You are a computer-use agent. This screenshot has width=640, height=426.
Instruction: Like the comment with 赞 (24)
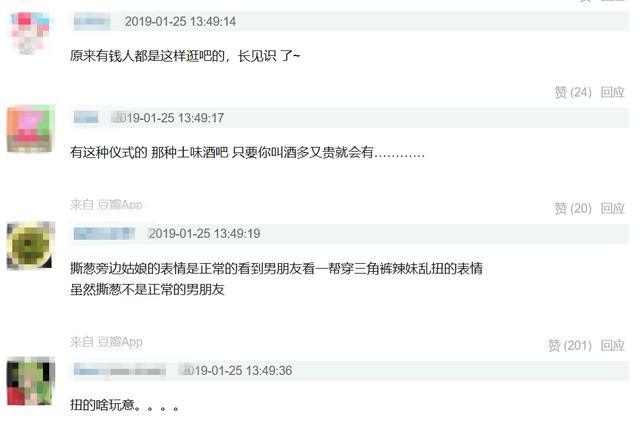[x=573, y=92]
